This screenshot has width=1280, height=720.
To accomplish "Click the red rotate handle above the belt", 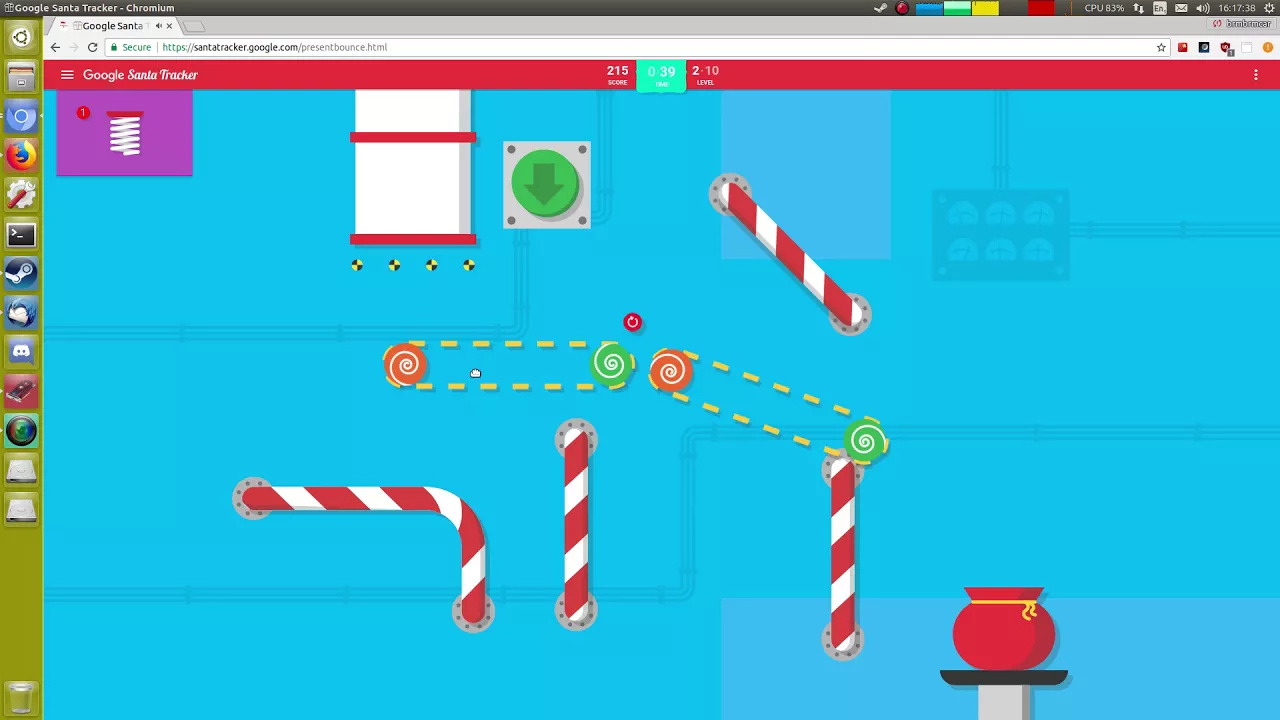I will click(632, 322).
